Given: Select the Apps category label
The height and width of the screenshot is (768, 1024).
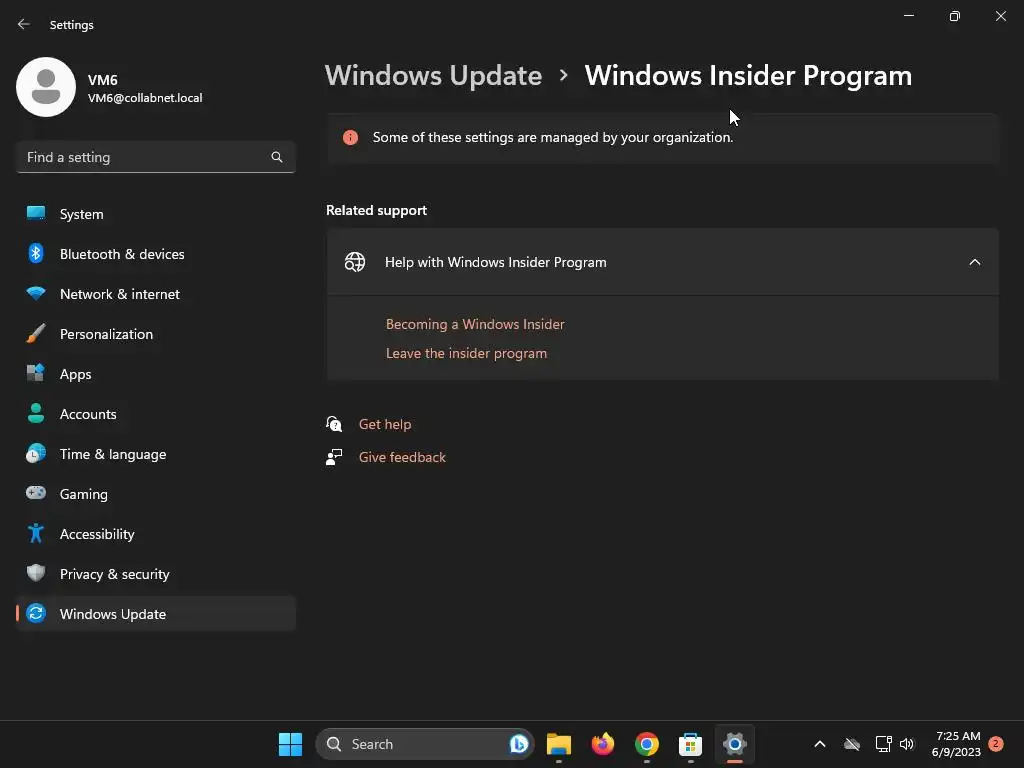Looking at the screenshot, I should tap(76, 374).
